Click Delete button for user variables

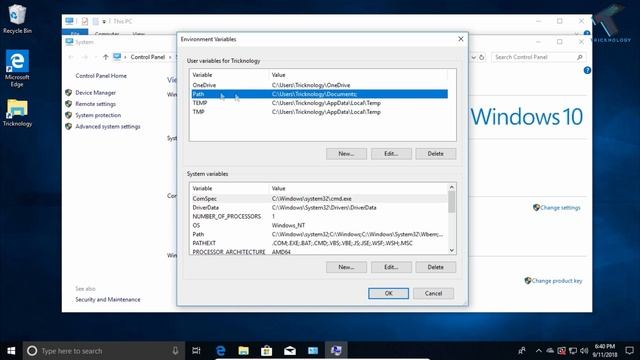point(436,154)
